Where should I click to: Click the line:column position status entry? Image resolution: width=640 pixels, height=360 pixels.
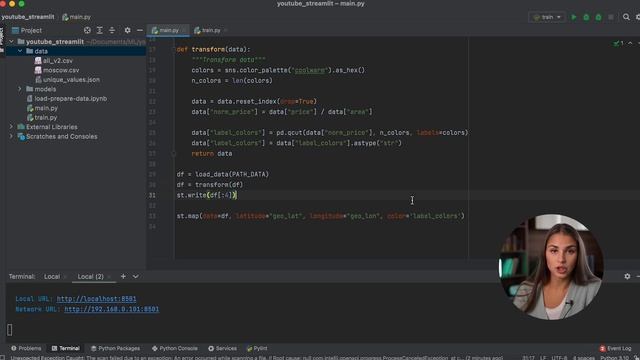[528, 358]
